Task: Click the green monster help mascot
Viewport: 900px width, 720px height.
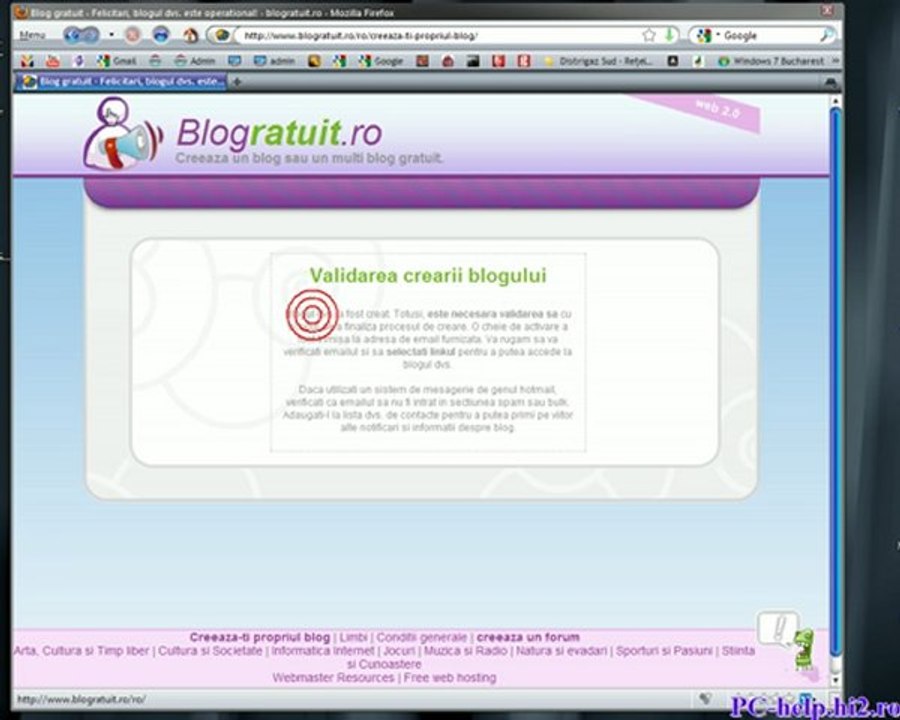Action: [804, 650]
